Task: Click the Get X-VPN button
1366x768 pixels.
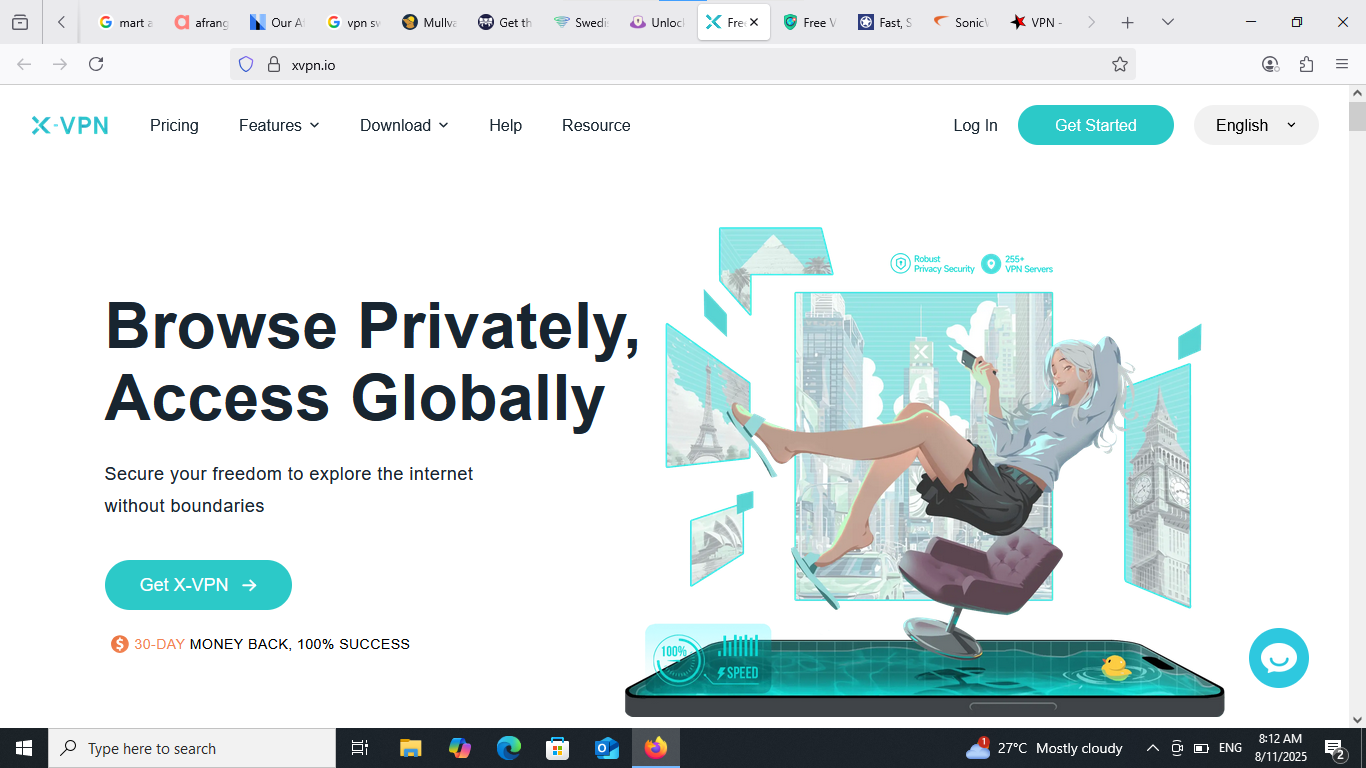Action: pyautogui.click(x=198, y=585)
